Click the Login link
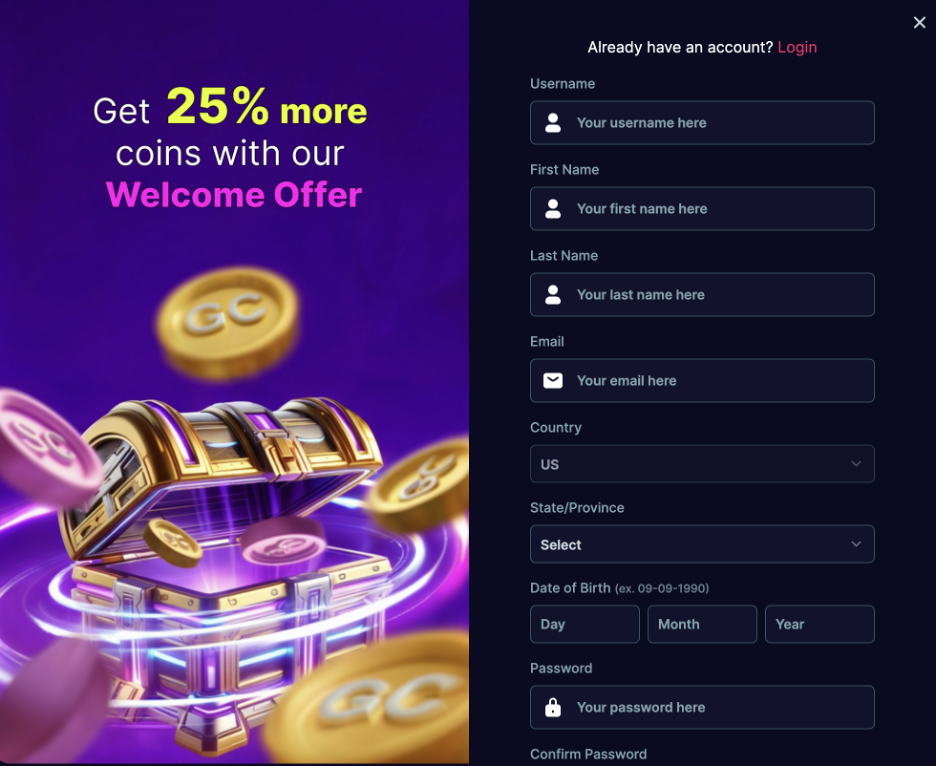 click(x=797, y=47)
